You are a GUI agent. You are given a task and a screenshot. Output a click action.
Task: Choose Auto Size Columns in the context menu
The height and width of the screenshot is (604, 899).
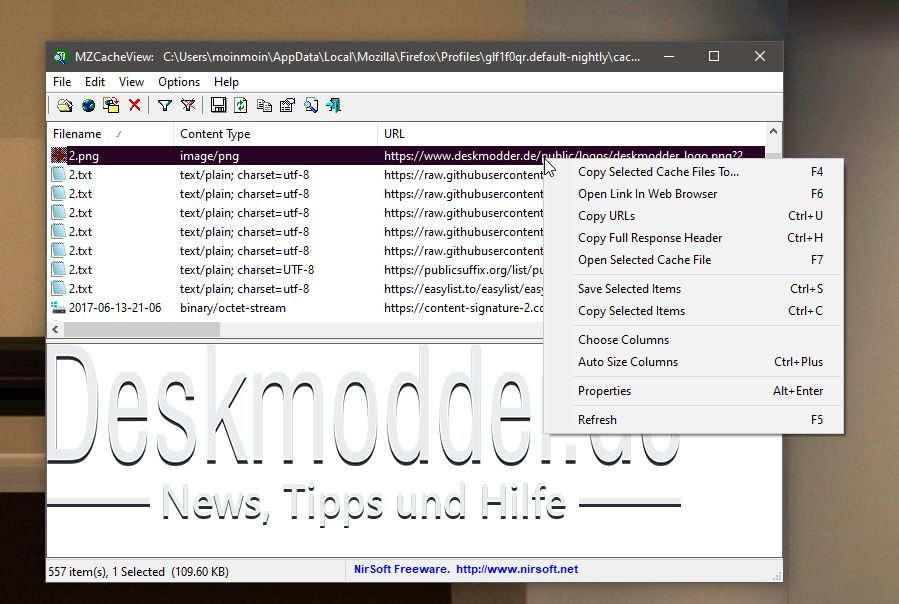pyautogui.click(x=694, y=362)
